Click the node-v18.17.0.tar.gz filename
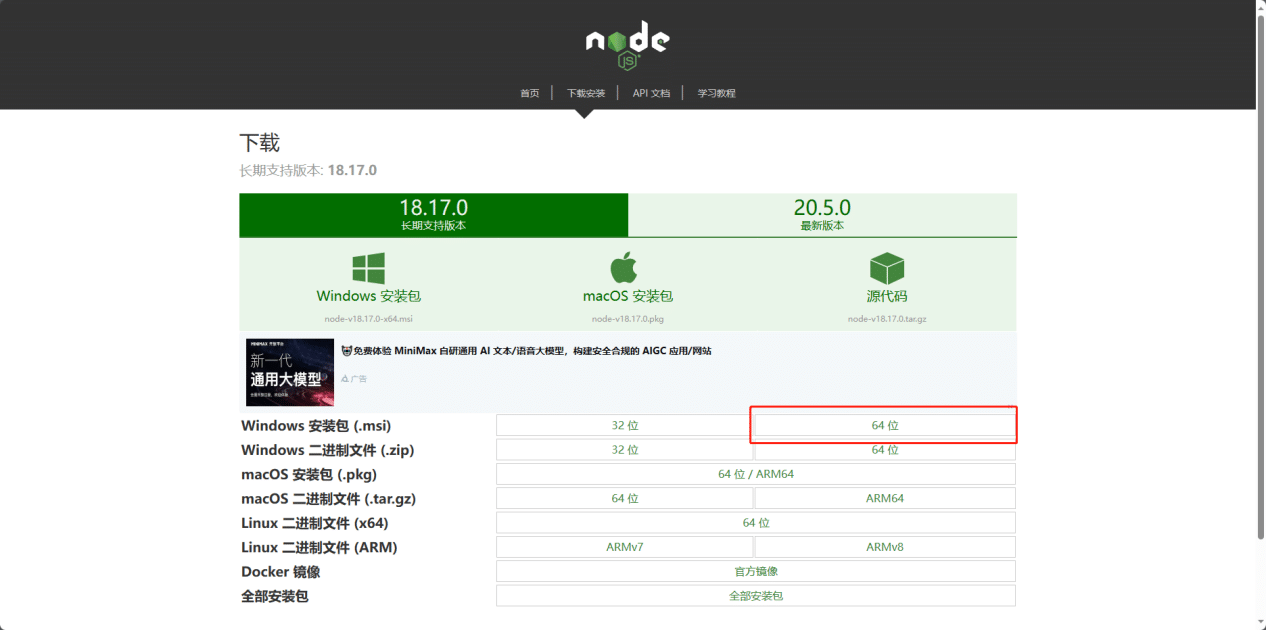Viewport: 1266px width, 630px height. click(x=887, y=319)
